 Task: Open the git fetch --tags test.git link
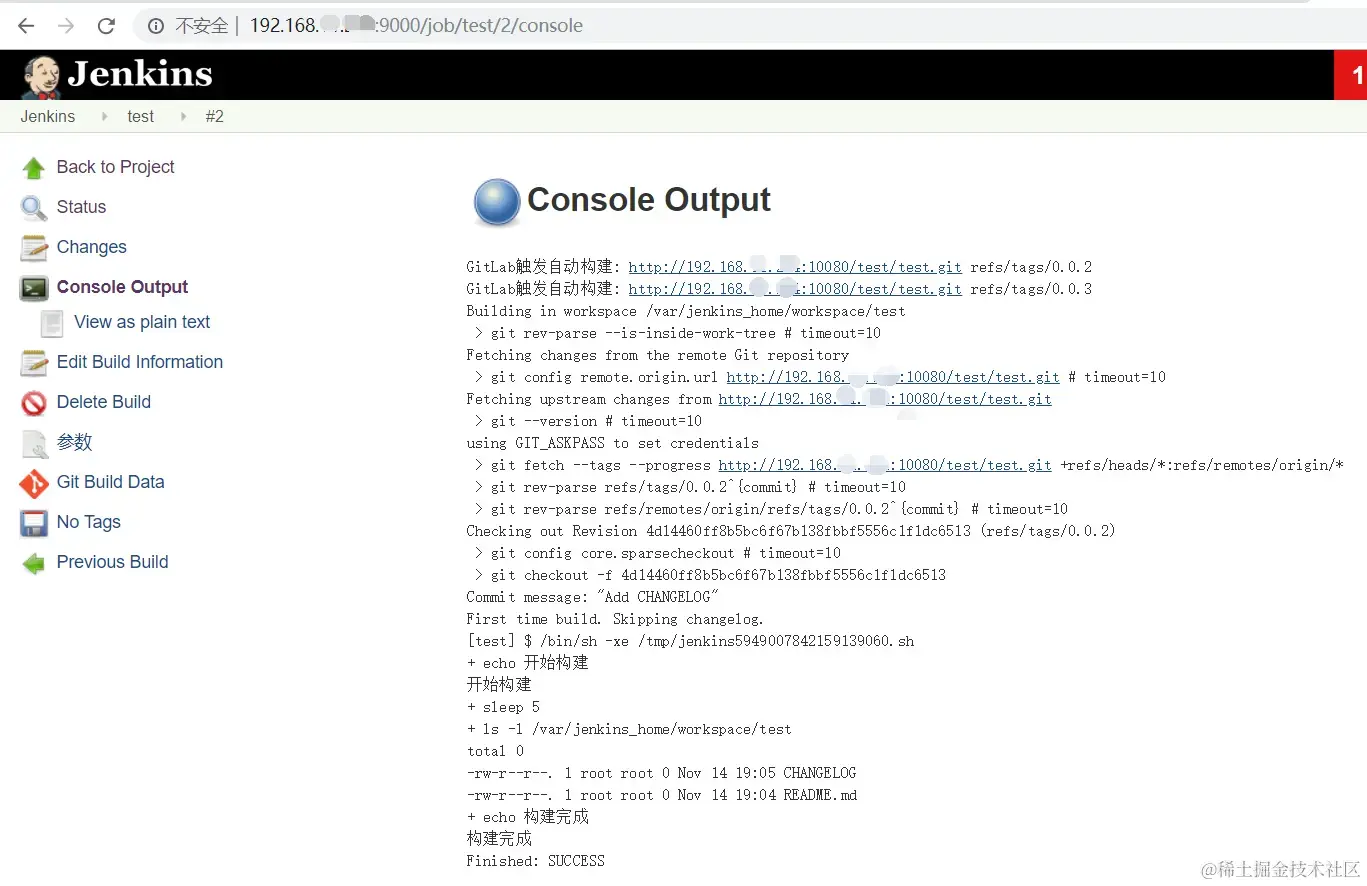click(x=885, y=465)
